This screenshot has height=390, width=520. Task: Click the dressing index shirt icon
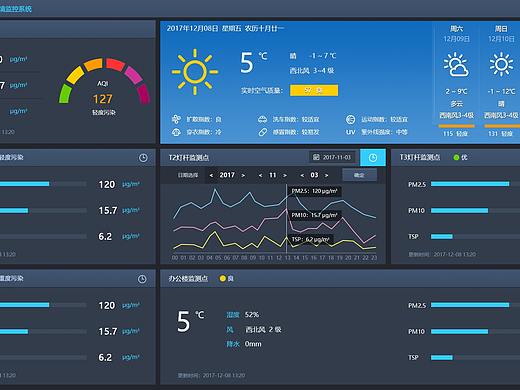176,132
